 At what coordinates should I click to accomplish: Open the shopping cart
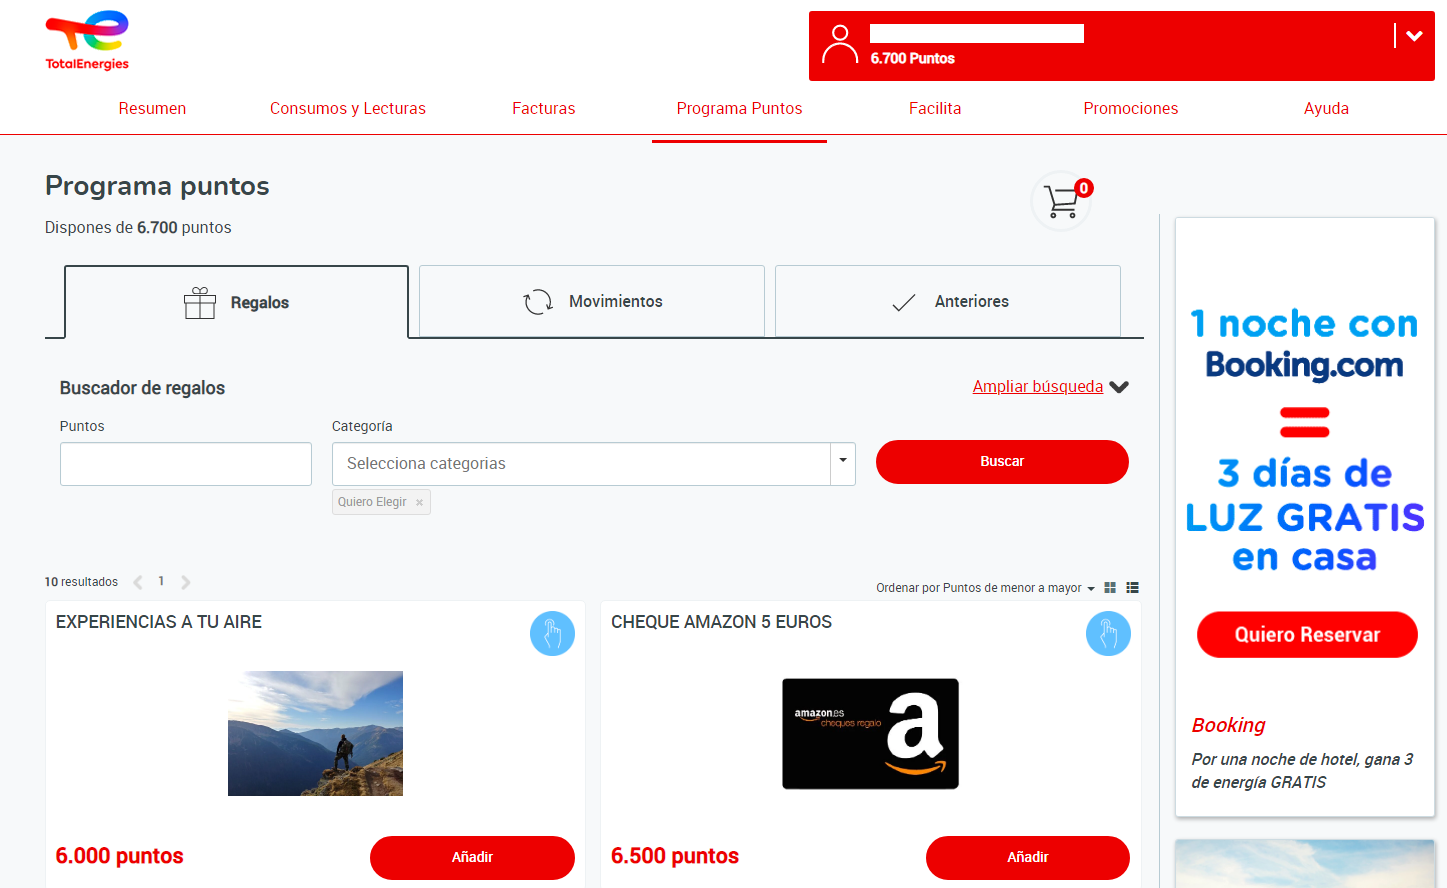click(x=1062, y=200)
